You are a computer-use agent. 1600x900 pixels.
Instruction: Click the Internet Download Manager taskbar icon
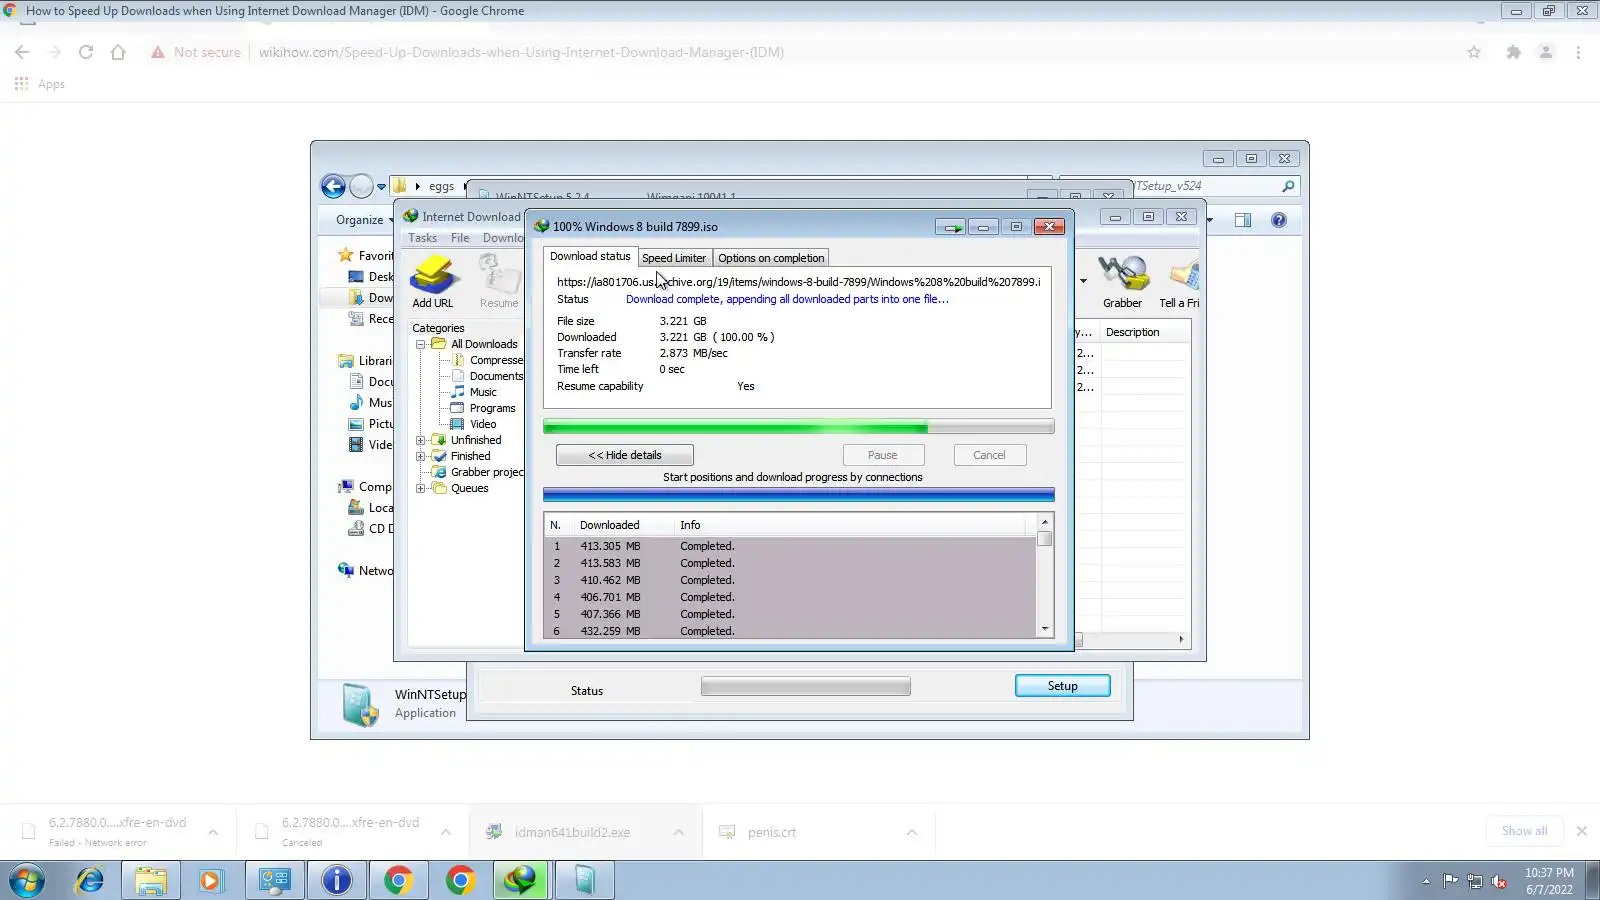(520, 880)
